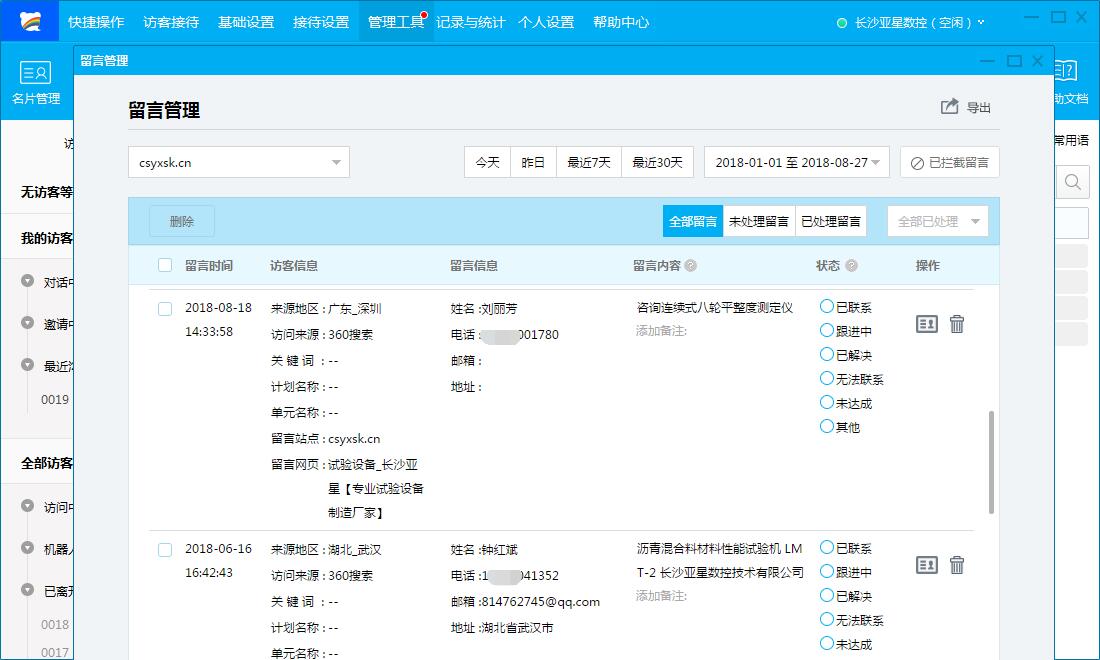Open the help document icon

[1066, 70]
